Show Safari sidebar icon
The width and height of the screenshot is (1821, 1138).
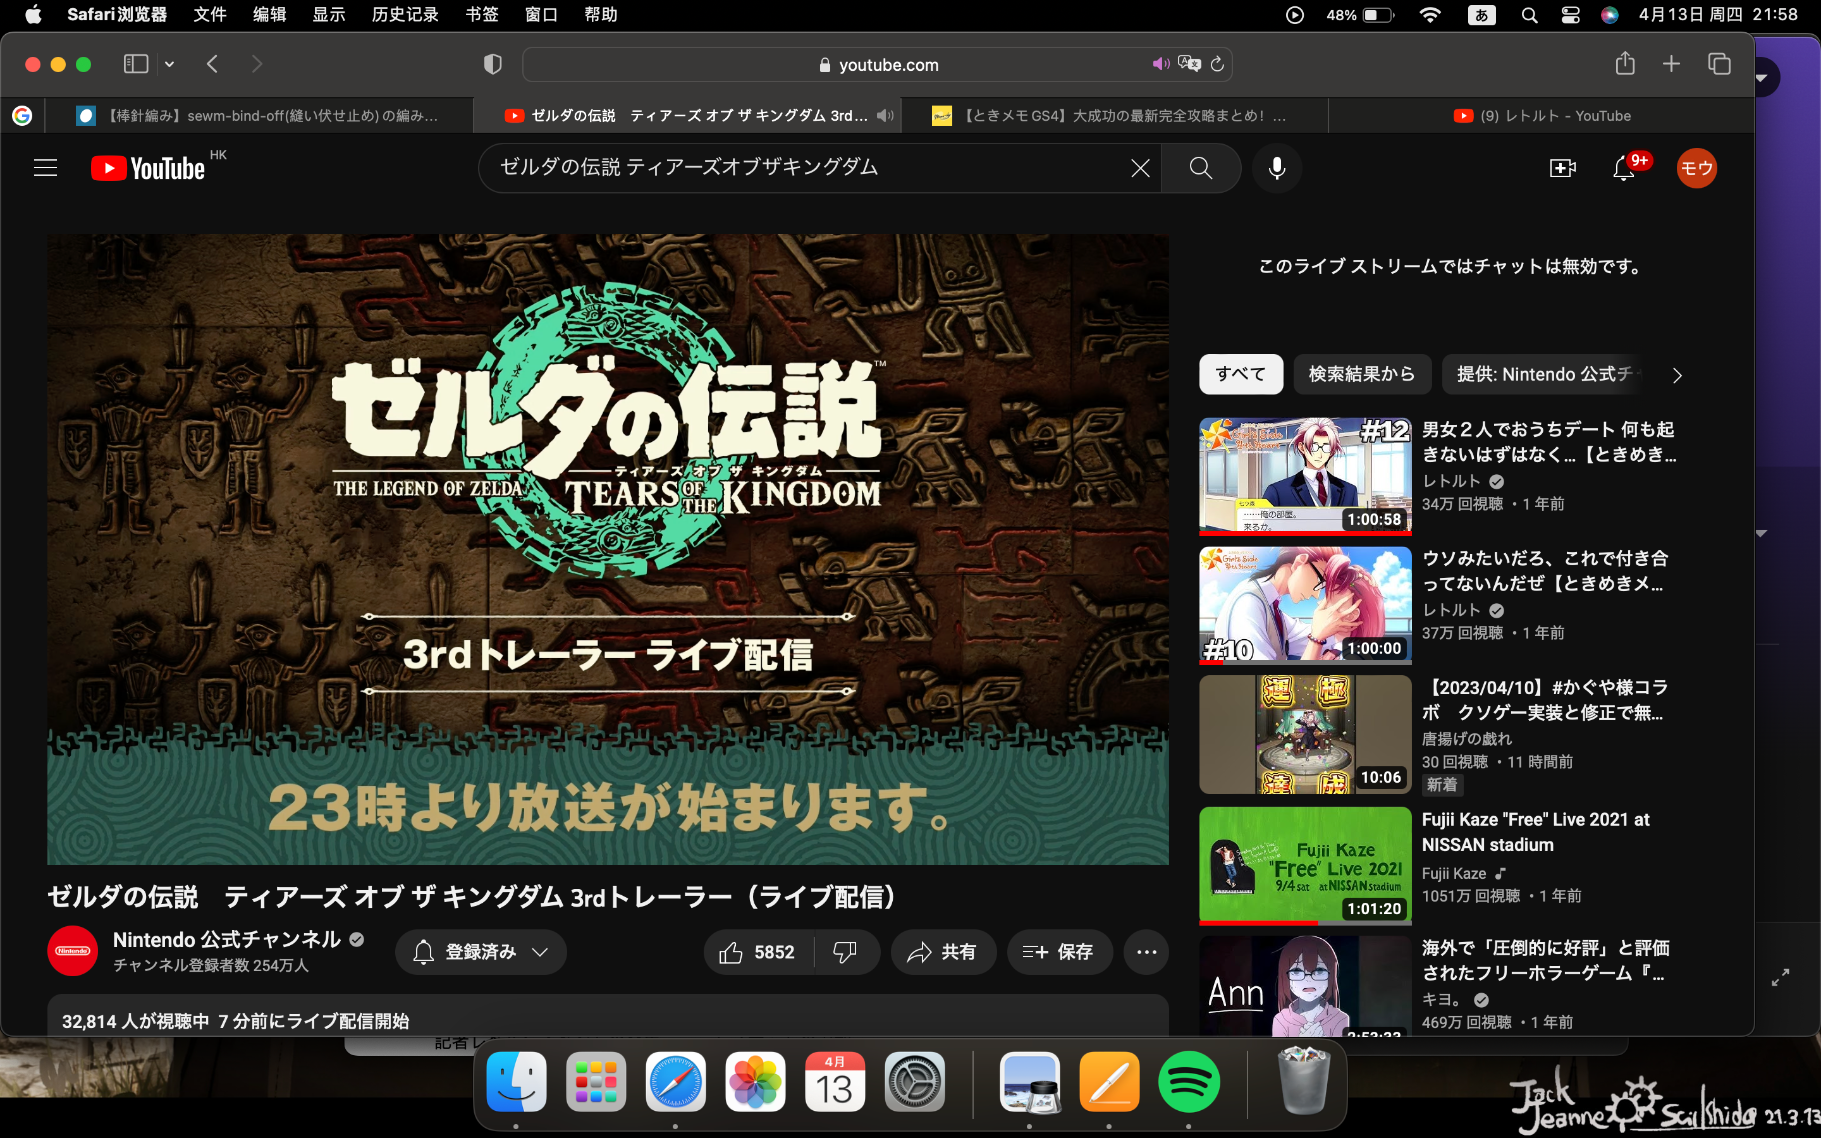click(136, 64)
